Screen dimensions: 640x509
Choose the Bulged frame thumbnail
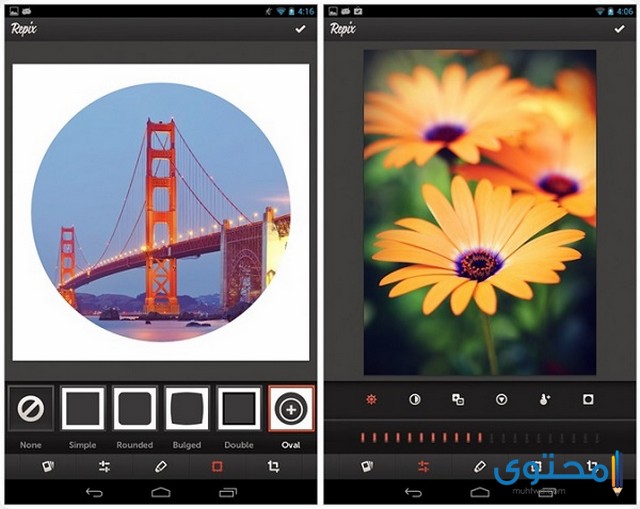pos(187,408)
